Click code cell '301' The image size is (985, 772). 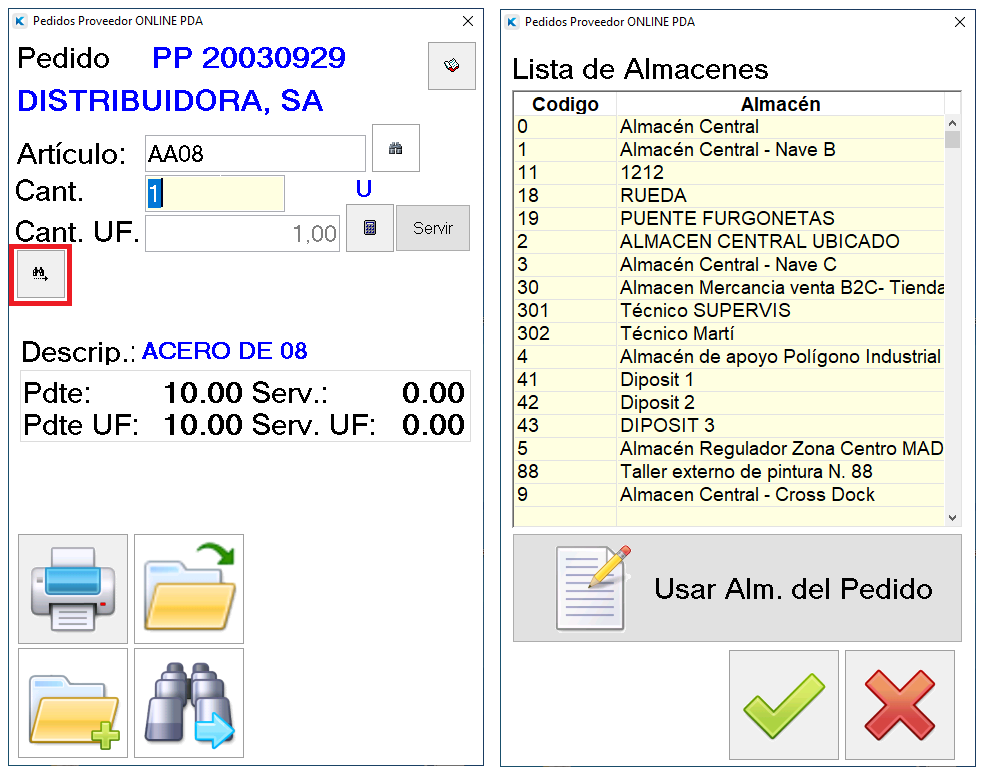(565, 310)
